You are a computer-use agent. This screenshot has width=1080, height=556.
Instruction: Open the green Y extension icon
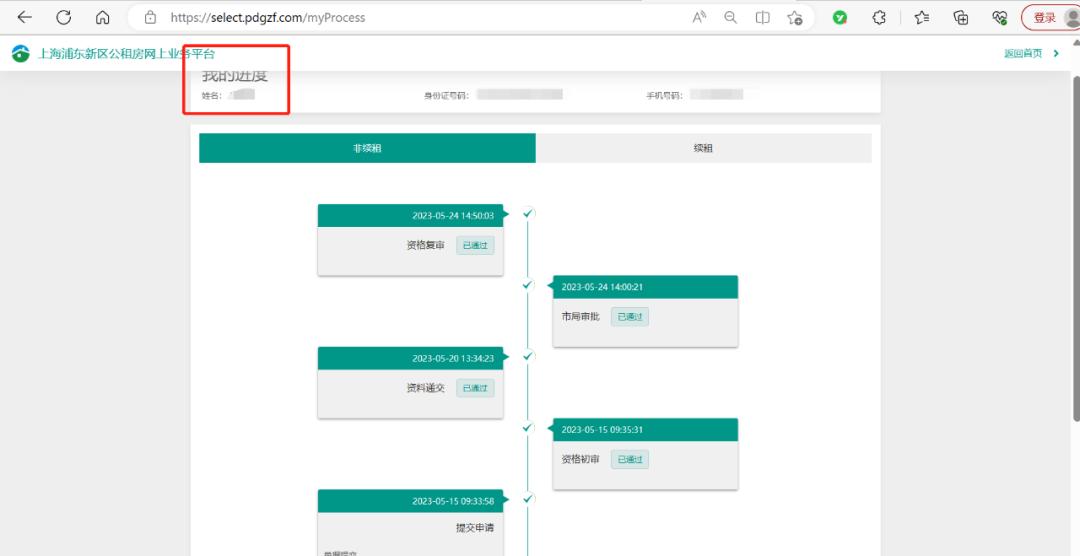839,18
